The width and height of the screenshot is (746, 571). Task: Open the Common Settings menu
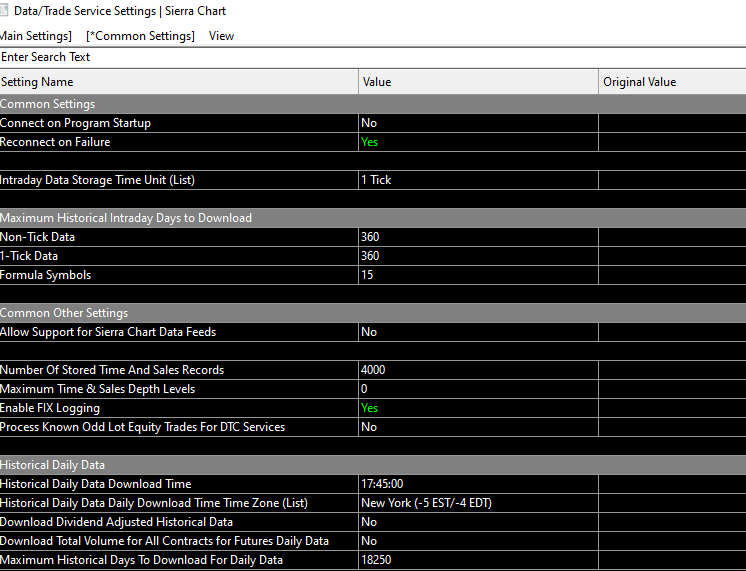(x=140, y=36)
